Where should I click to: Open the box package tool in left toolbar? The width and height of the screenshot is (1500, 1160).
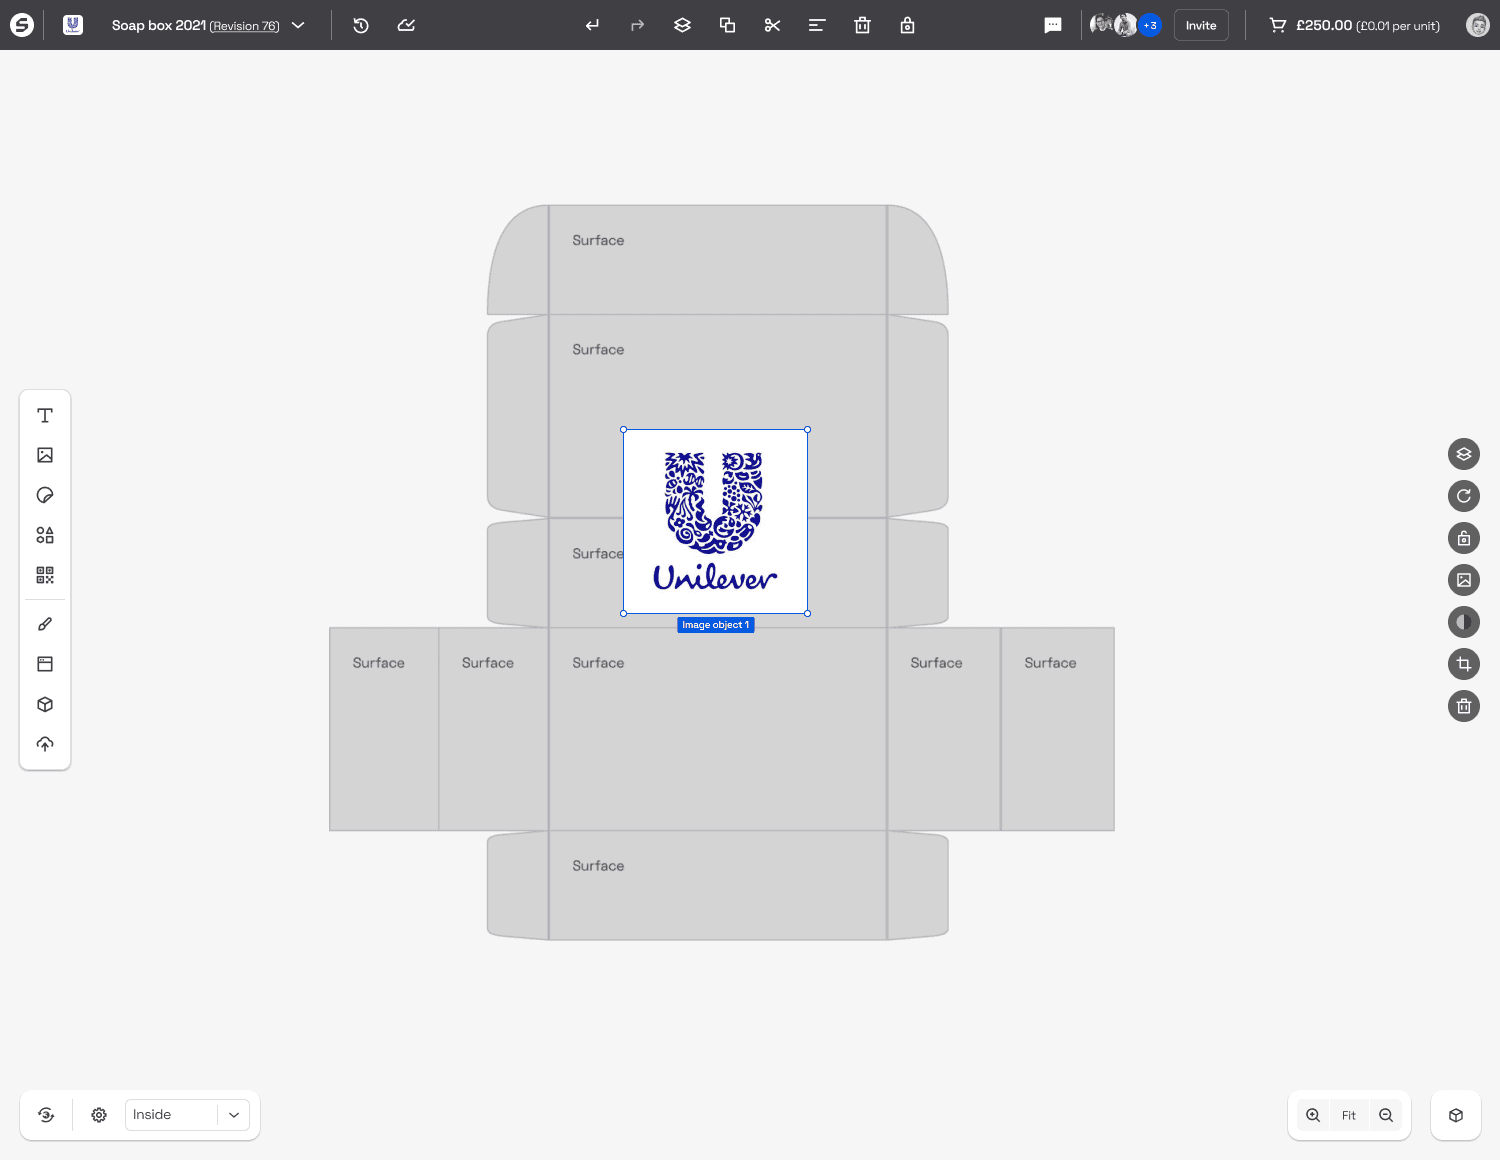pyautogui.click(x=45, y=704)
